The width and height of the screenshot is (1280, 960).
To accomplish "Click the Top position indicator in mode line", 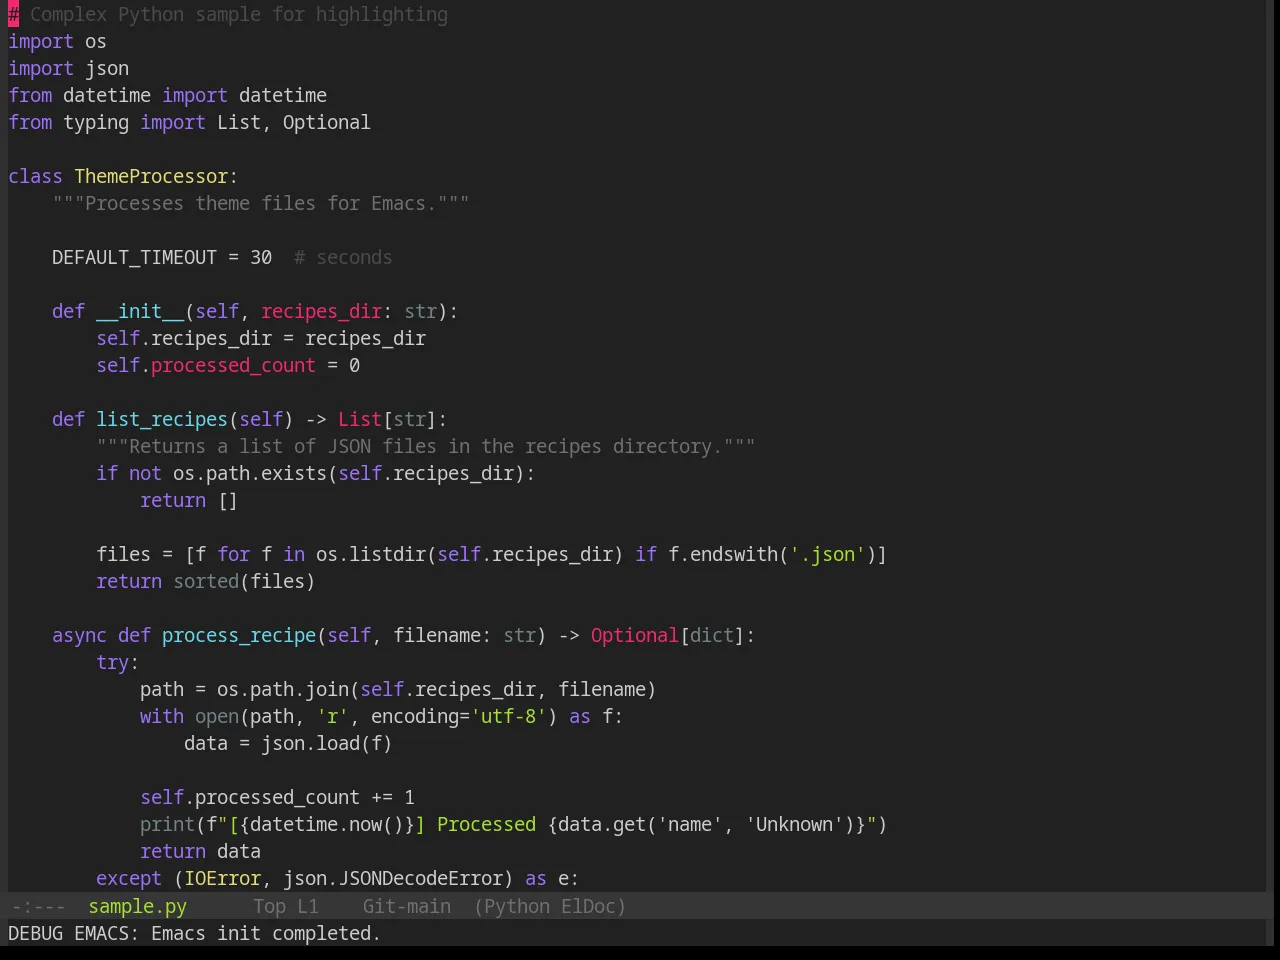I will (x=269, y=906).
